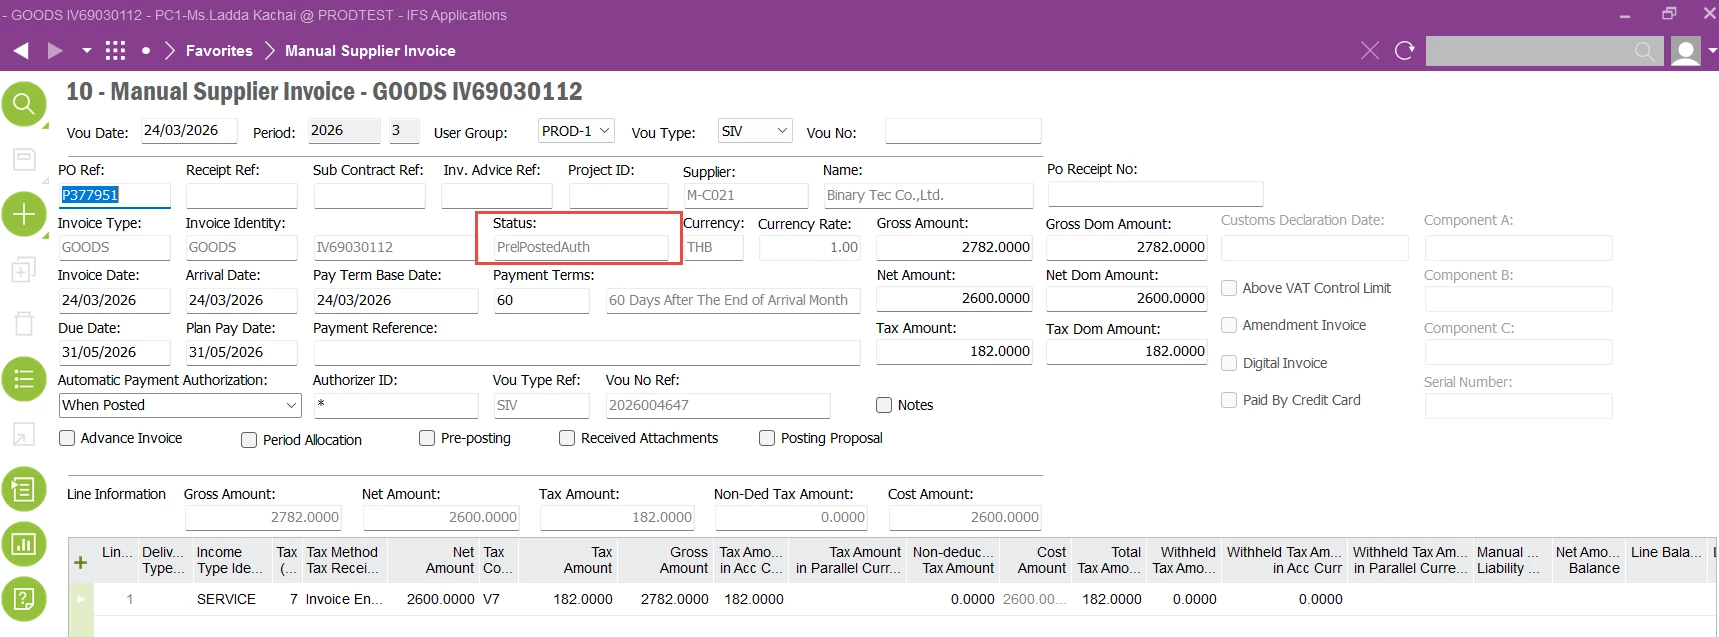
Task: Click the green New record plus icon
Action: pos(24,214)
